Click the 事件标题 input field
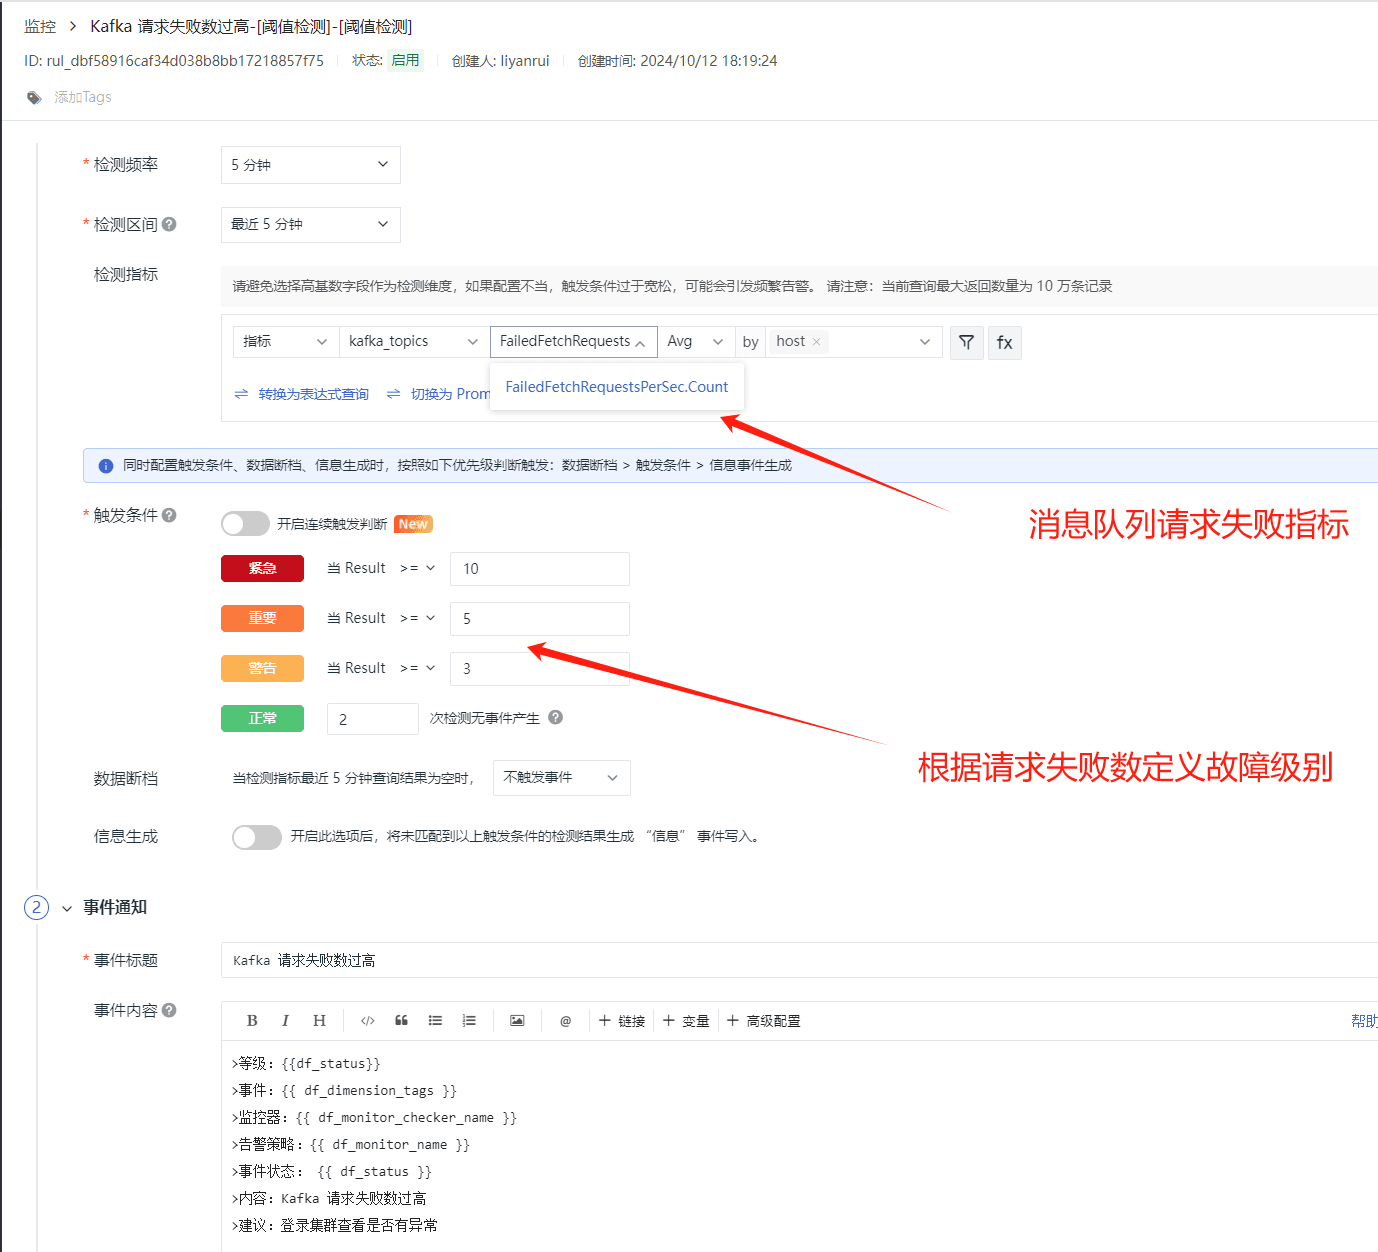This screenshot has height=1252, width=1378. point(800,960)
